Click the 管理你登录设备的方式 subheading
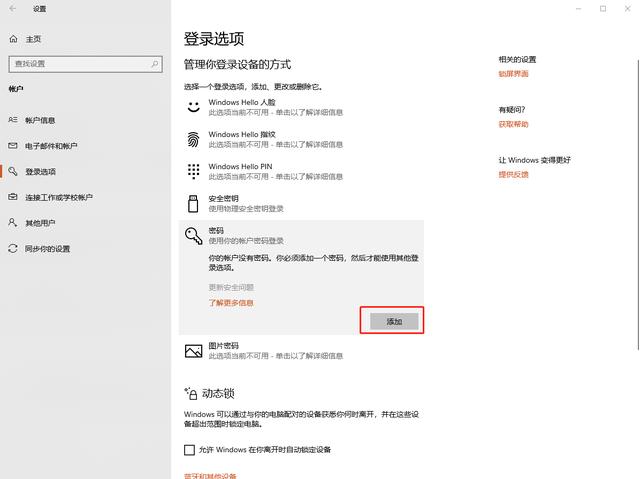 pos(237,64)
